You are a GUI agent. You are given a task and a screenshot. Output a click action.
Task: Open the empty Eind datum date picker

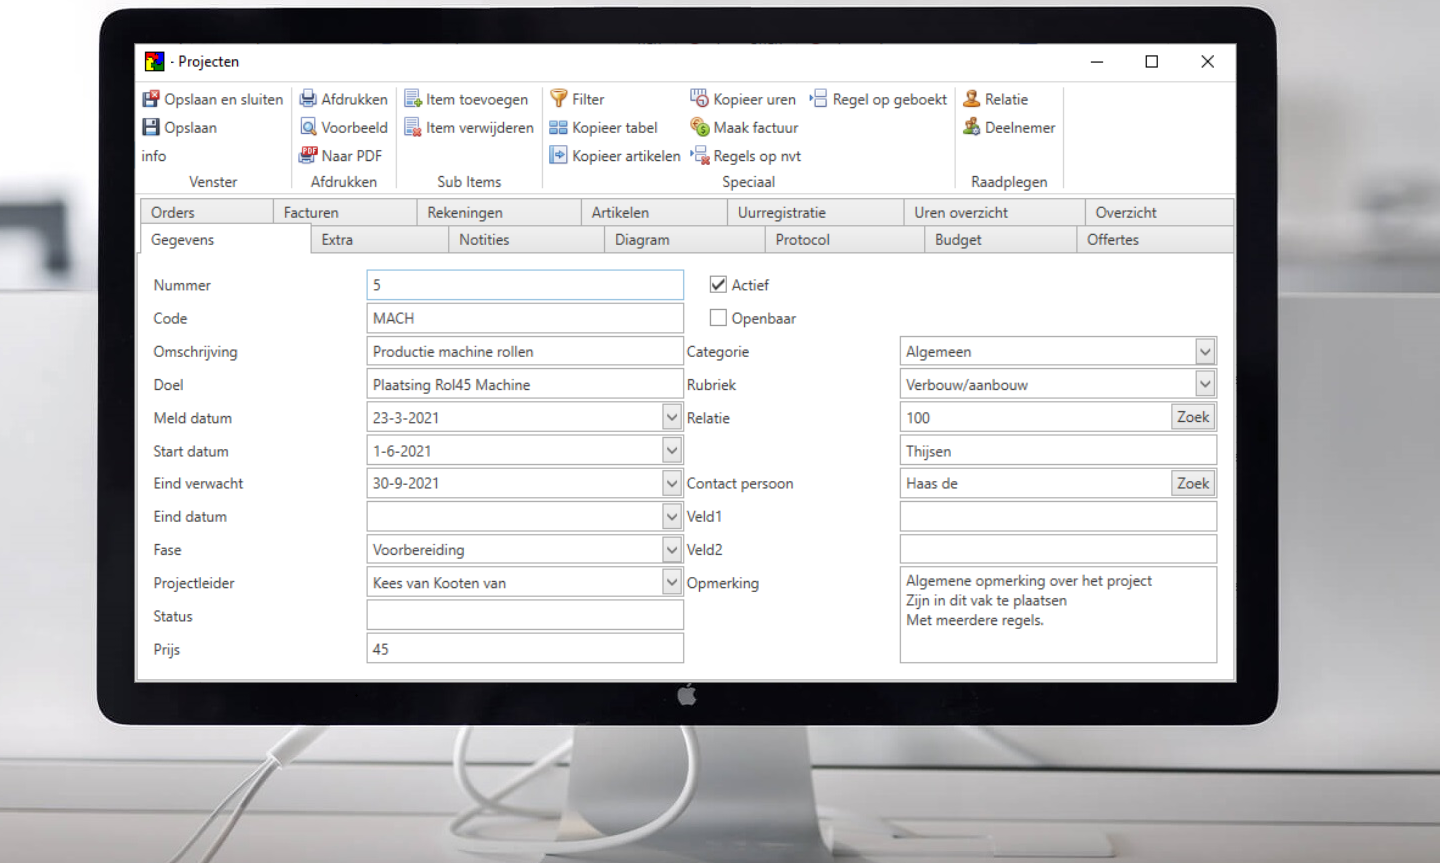[x=672, y=516]
